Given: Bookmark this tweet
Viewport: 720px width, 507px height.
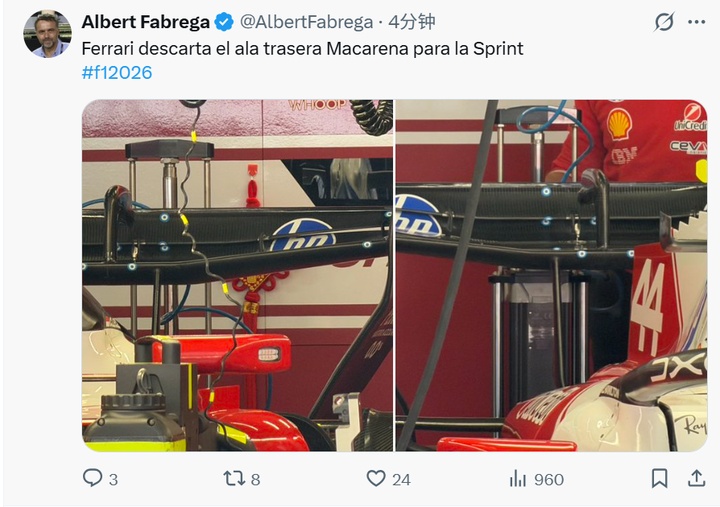Looking at the screenshot, I should pyautogui.click(x=659, y=478).
